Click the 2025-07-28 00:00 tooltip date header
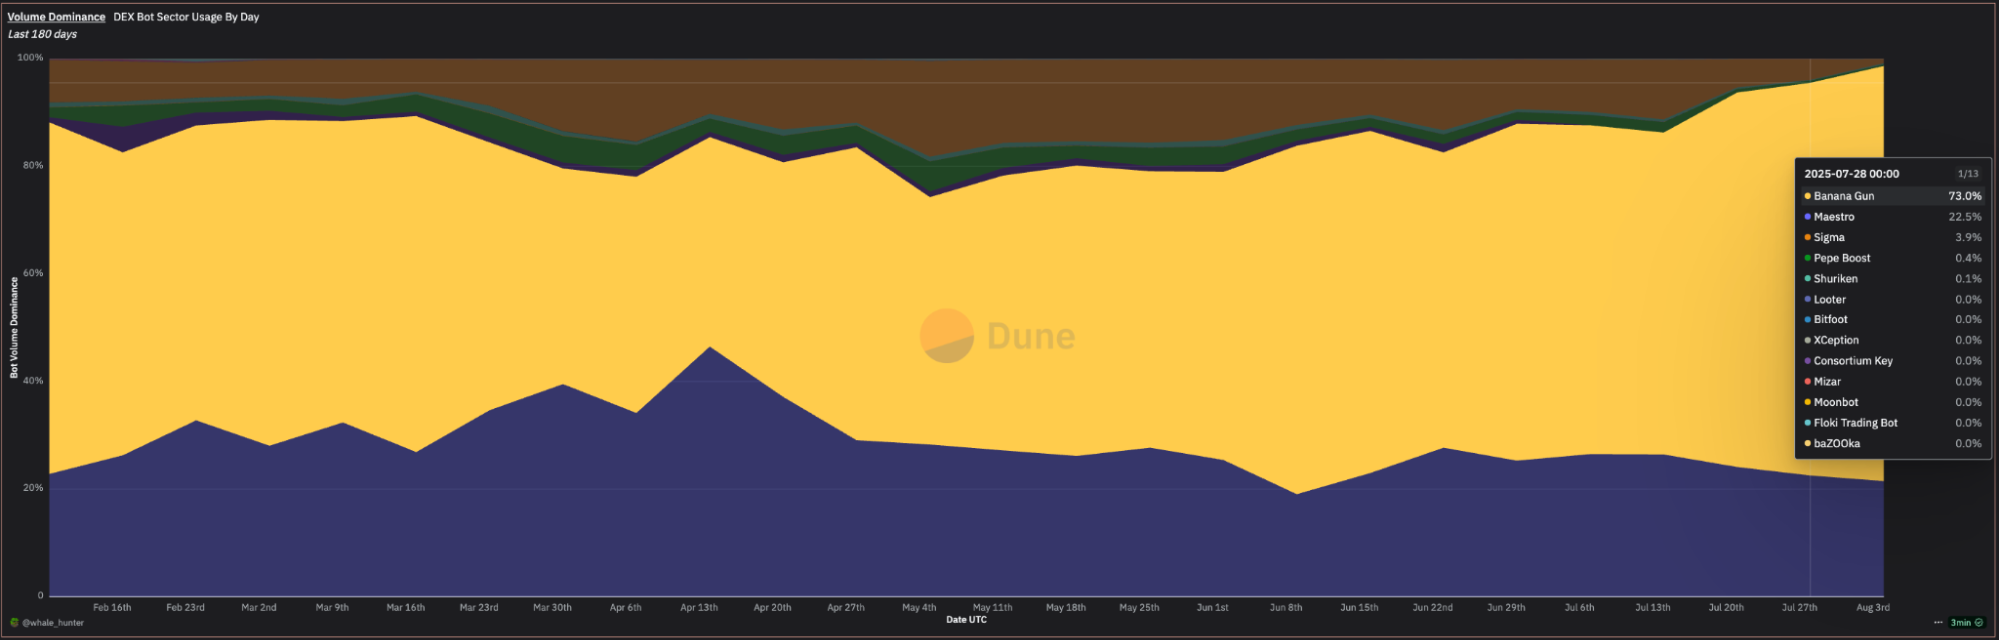 coord(1851,174)
